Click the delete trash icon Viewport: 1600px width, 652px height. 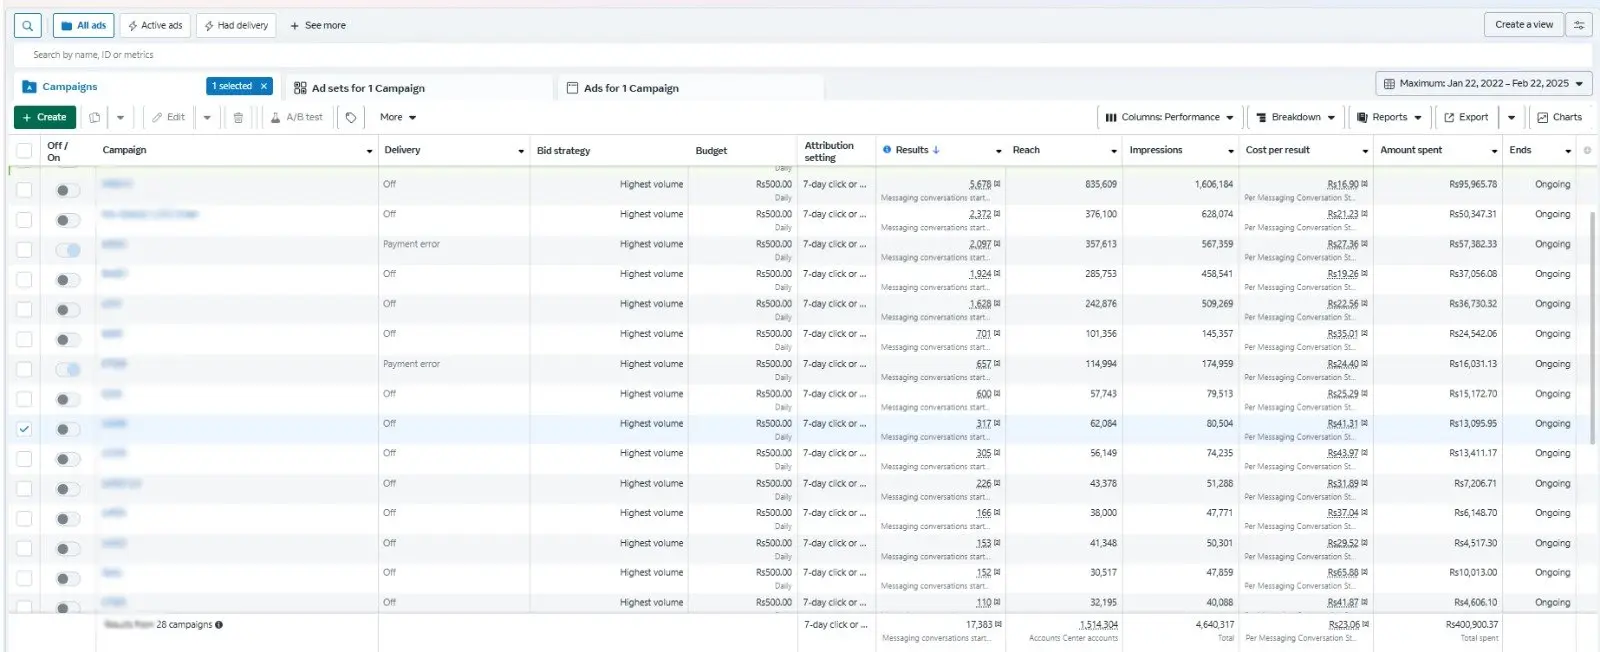click(x=238, y=117)
